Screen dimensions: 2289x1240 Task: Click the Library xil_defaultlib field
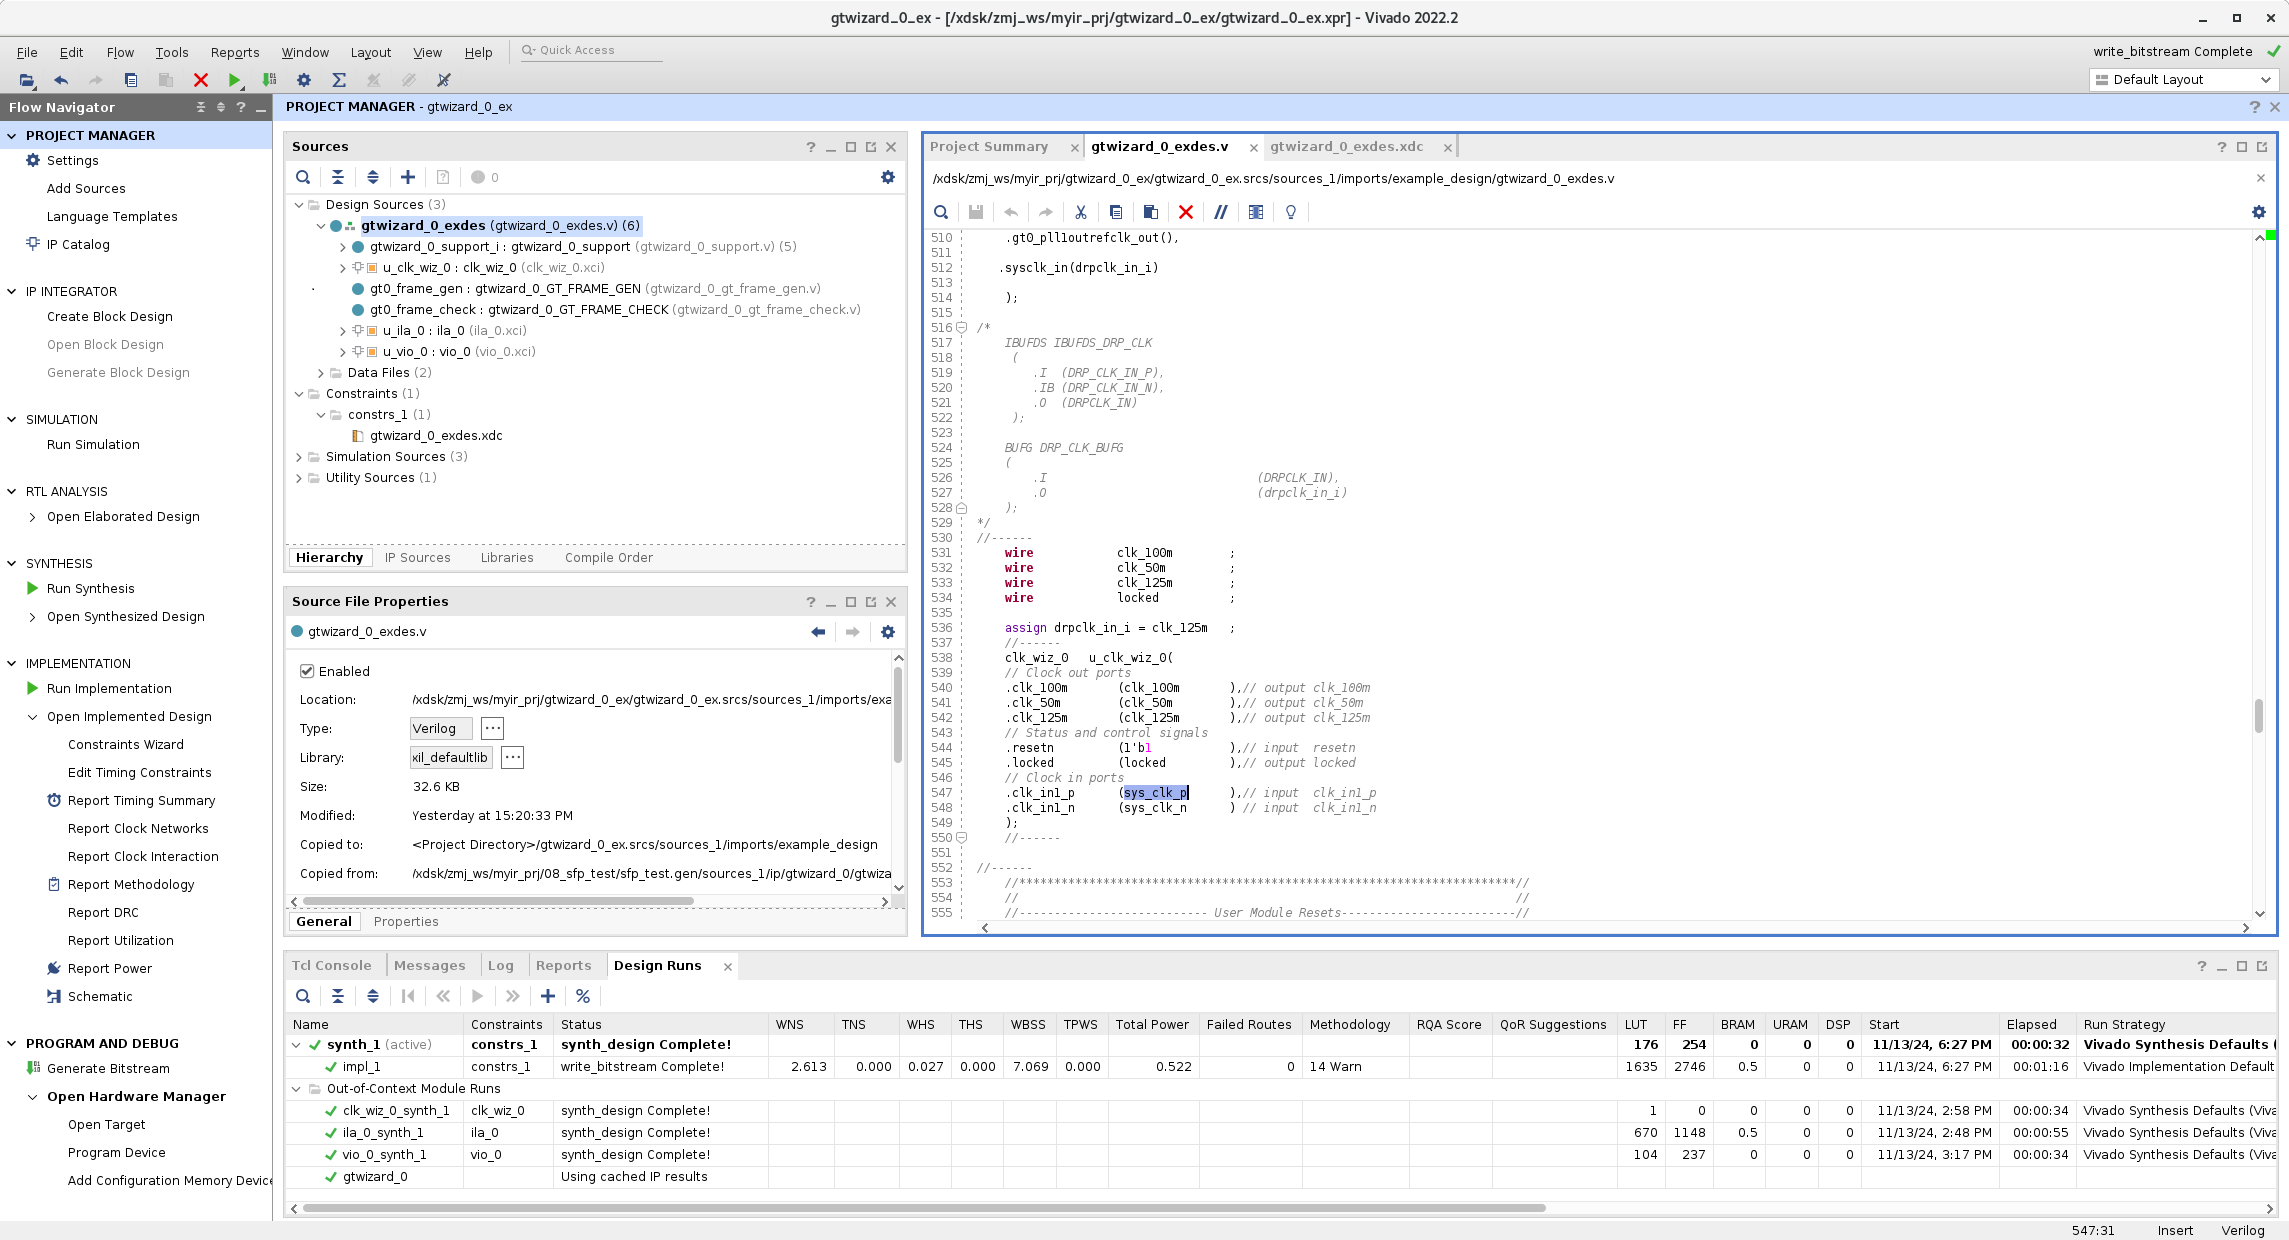point(450,757)
